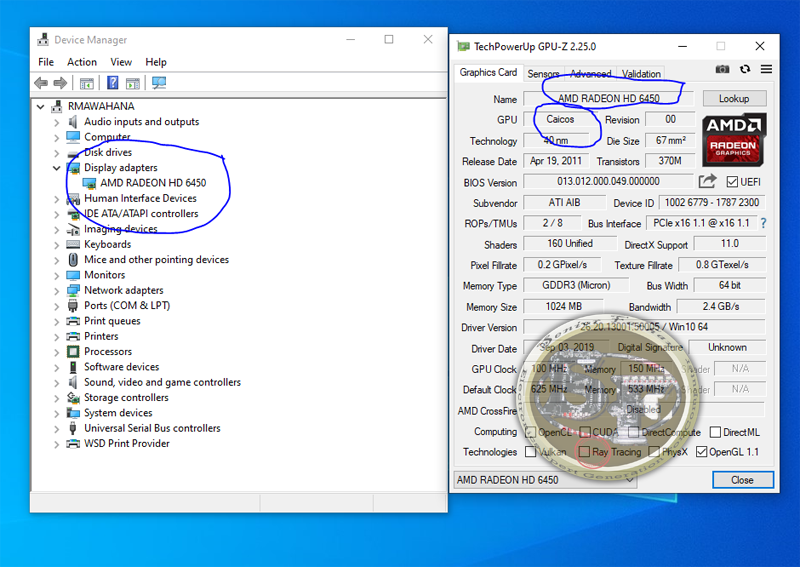Click the Memory Size 1024 MB value
800x567 pixels.
[563, 306]
